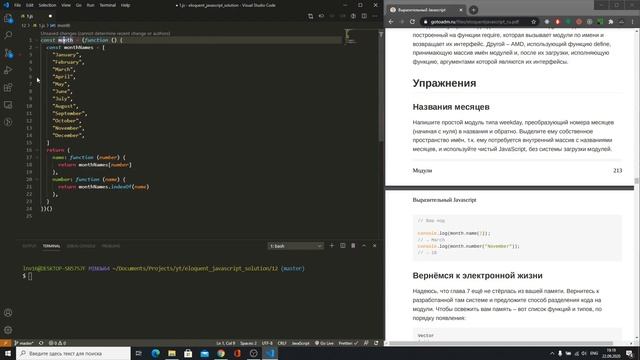Screen dimensions: 640x360
Task: Click the errors and warnings count in the status bar
Action: [x=58, y=343]
